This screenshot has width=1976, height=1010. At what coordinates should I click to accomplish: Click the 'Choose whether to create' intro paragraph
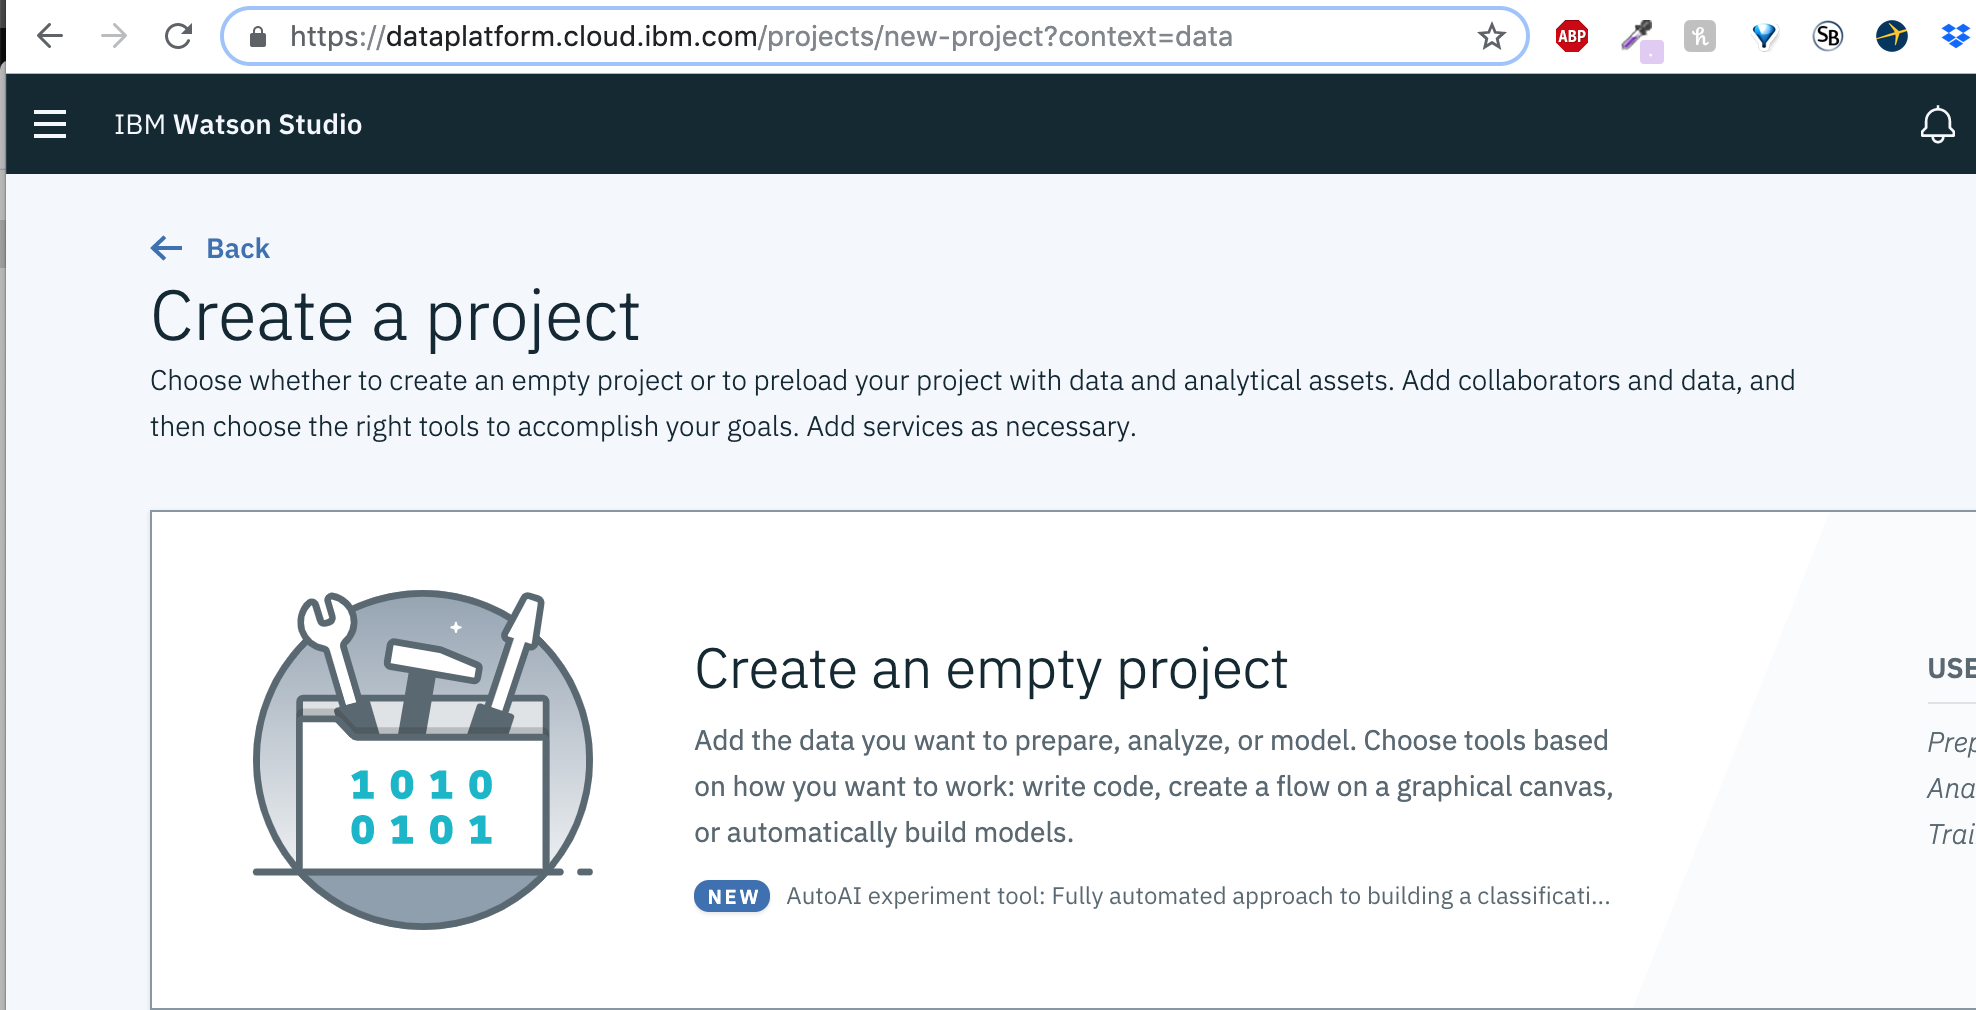click(973, 403)
